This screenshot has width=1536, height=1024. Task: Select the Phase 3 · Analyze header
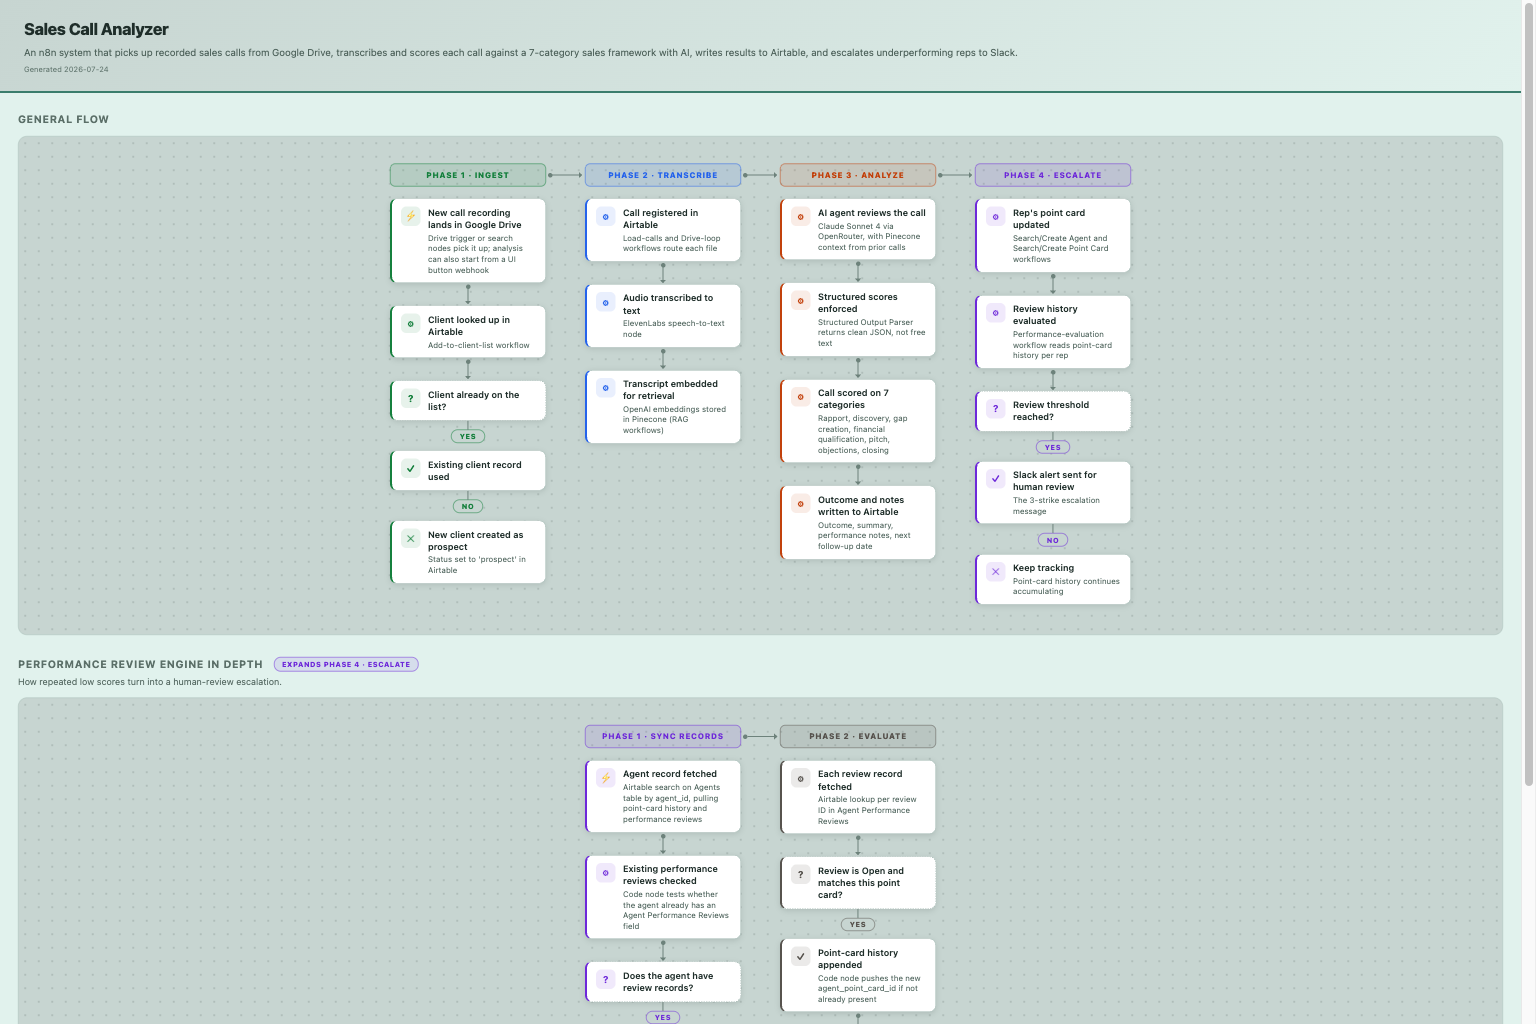point(858,175)
